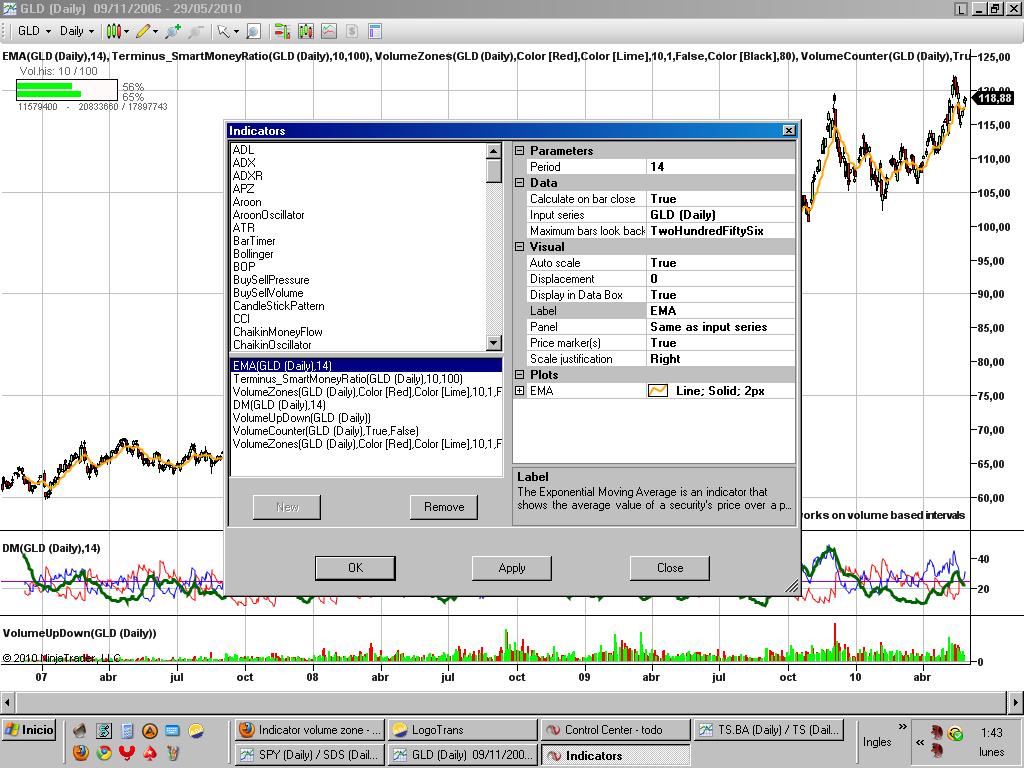The width and height of the screenshot is (1024, 768).
Task: Click the Ingles language indicator
Action: (876, 742)
